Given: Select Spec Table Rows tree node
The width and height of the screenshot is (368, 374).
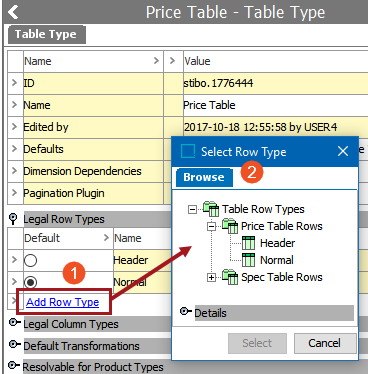Looking at the screenshot, I should pyautogui.click(x=282, y=277).
